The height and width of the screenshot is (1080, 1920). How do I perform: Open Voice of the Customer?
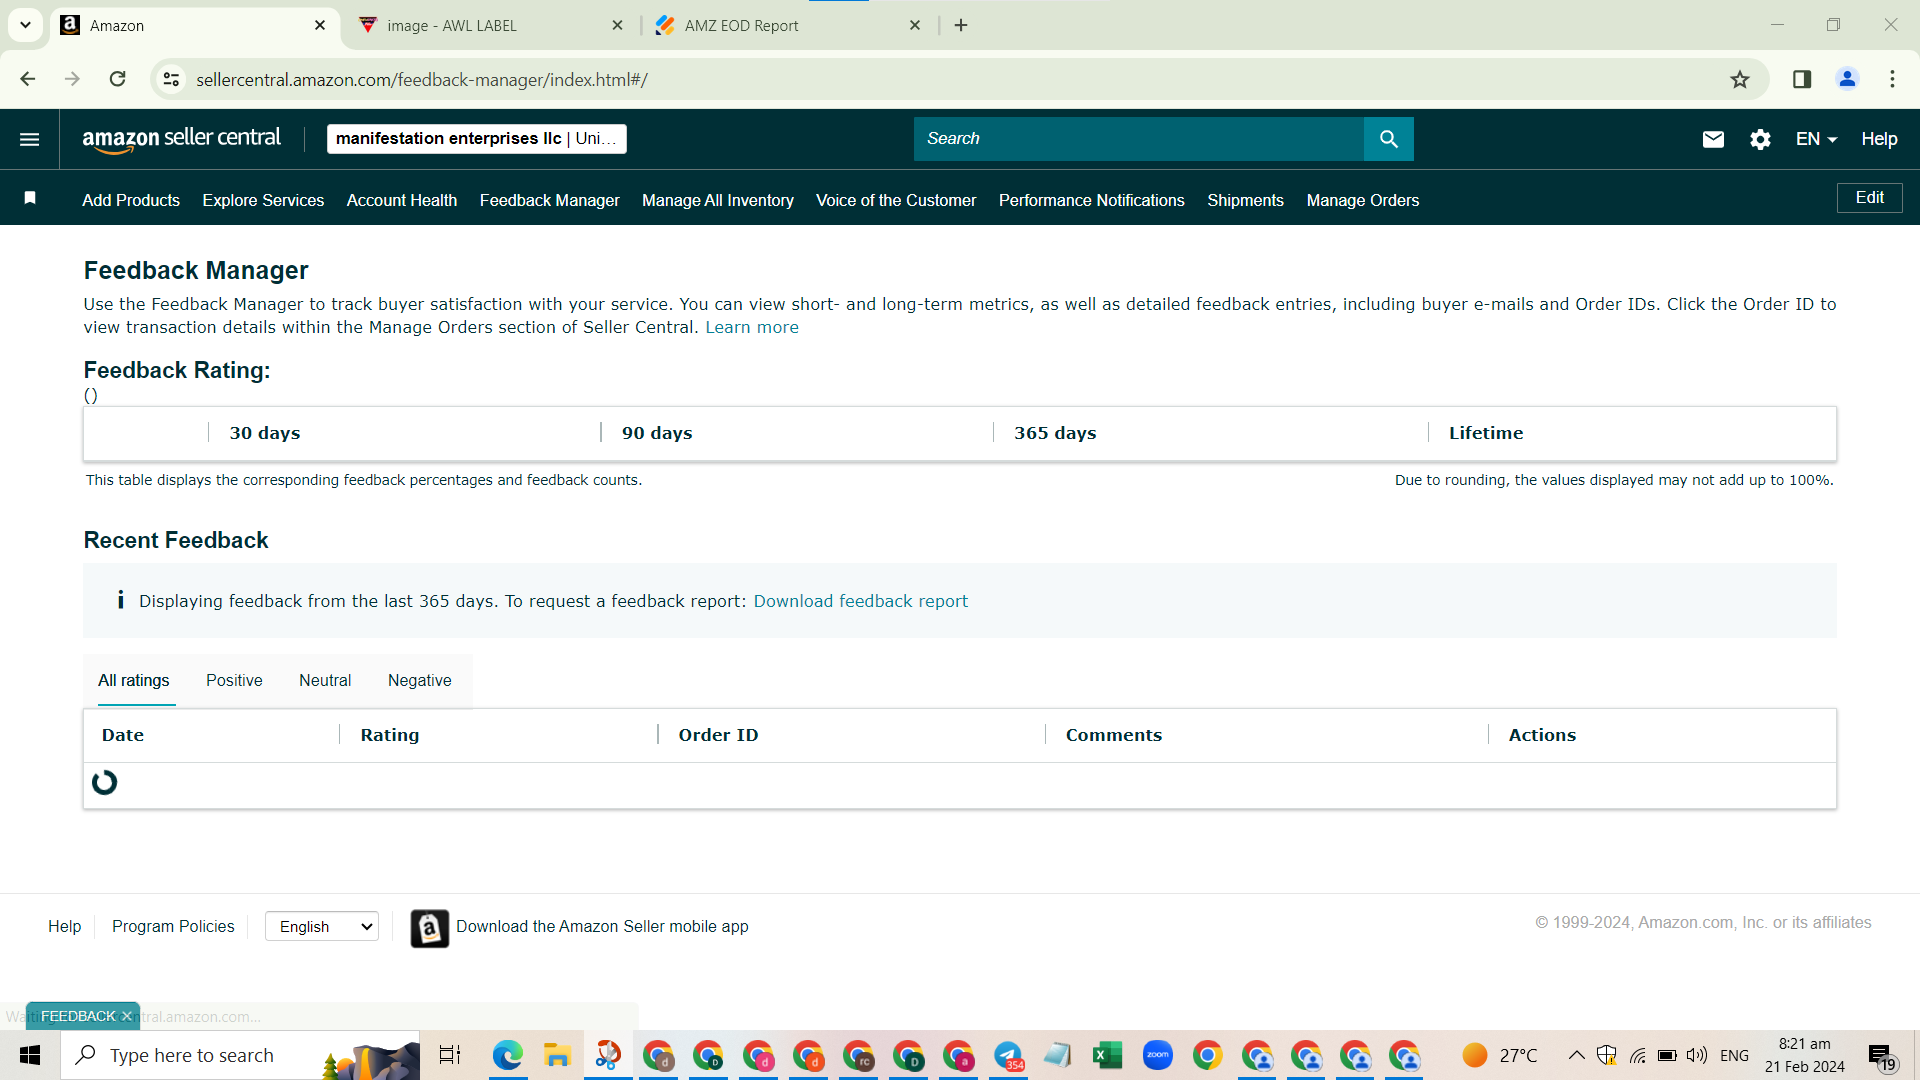[896, 201]
